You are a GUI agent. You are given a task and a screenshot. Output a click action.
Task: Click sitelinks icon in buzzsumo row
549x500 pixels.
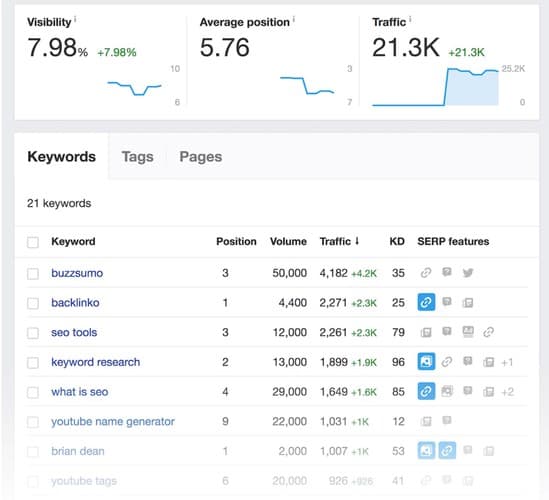(x=426, y=272)
